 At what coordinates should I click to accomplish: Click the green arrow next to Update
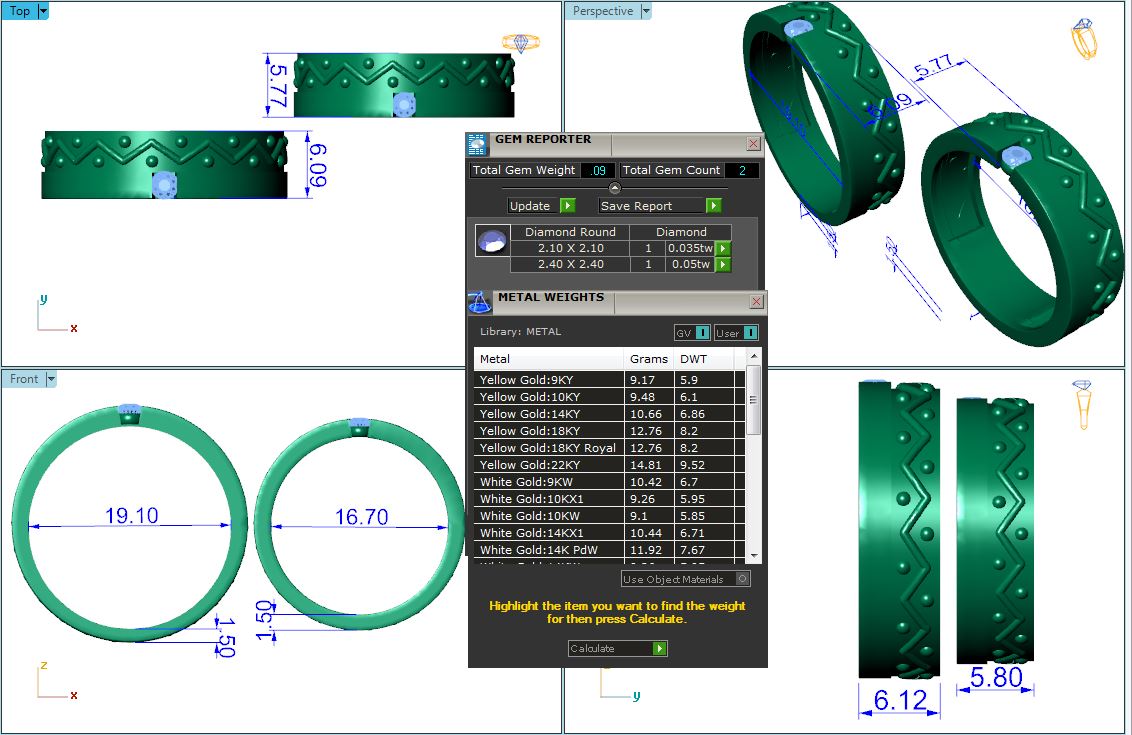click(567, 206)
